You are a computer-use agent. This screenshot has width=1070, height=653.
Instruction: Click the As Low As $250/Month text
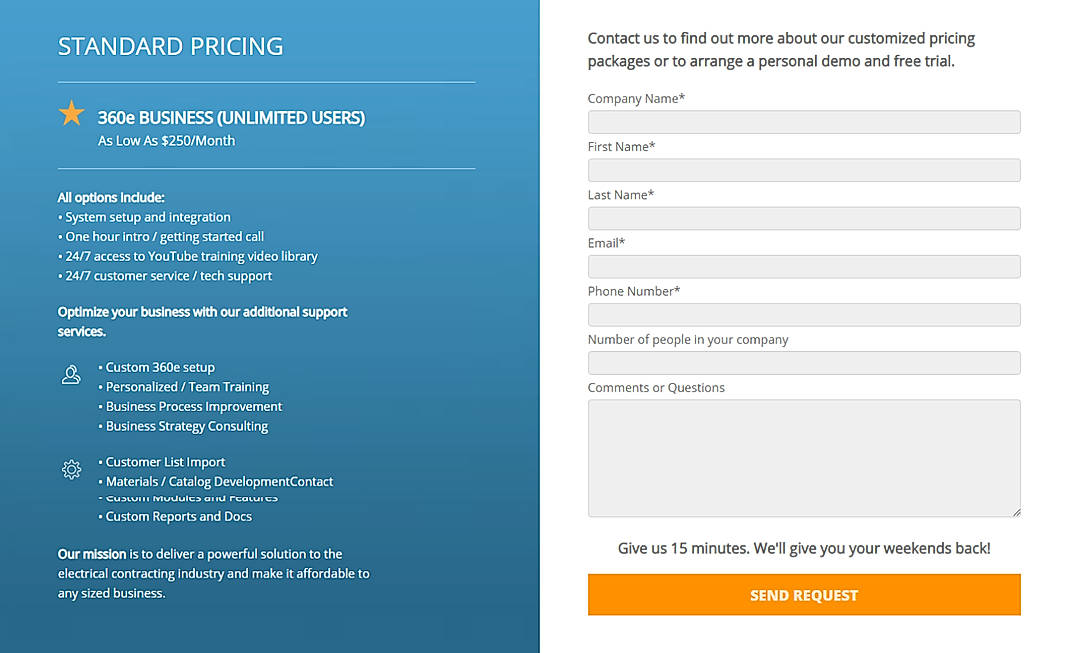[x=165, y=140]
